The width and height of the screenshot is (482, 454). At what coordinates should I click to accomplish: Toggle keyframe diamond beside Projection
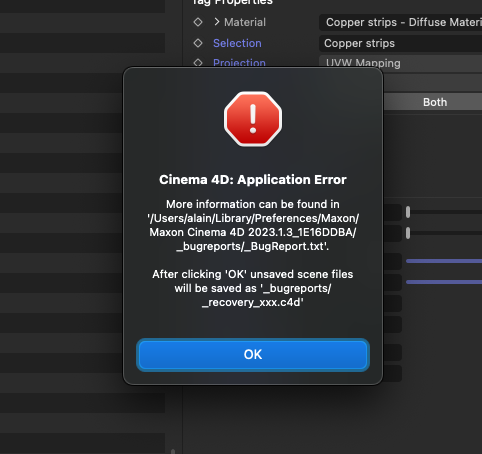(x=198, y=63)
